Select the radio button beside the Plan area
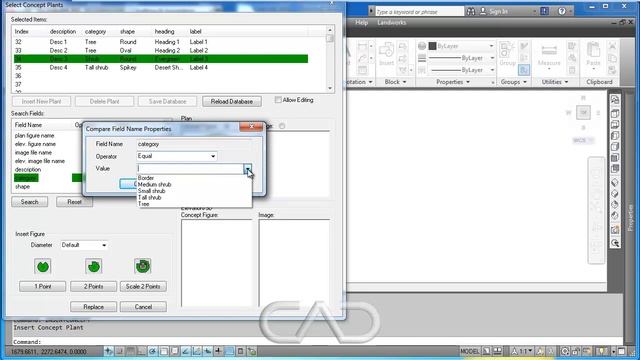The height and width of the screenshot is (360, 640). 282,126
